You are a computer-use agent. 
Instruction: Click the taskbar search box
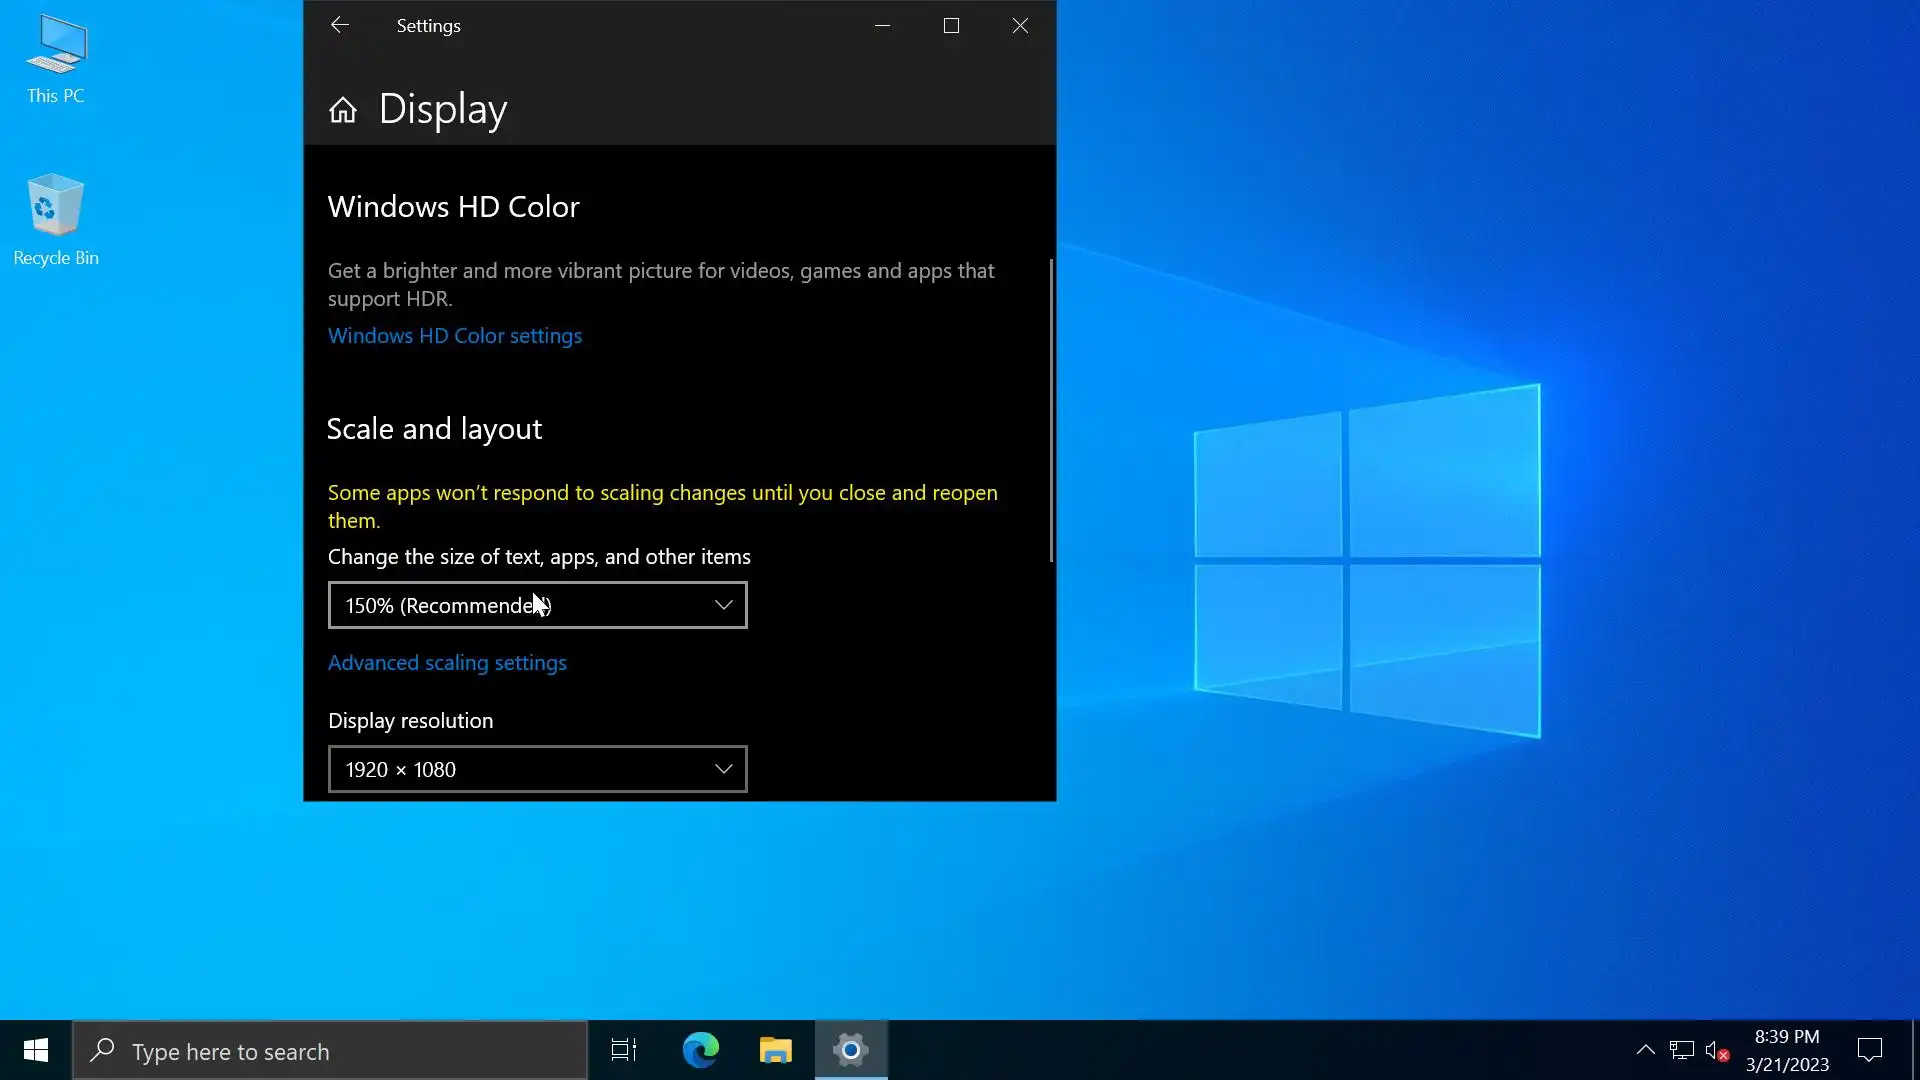click(330, 1051)
